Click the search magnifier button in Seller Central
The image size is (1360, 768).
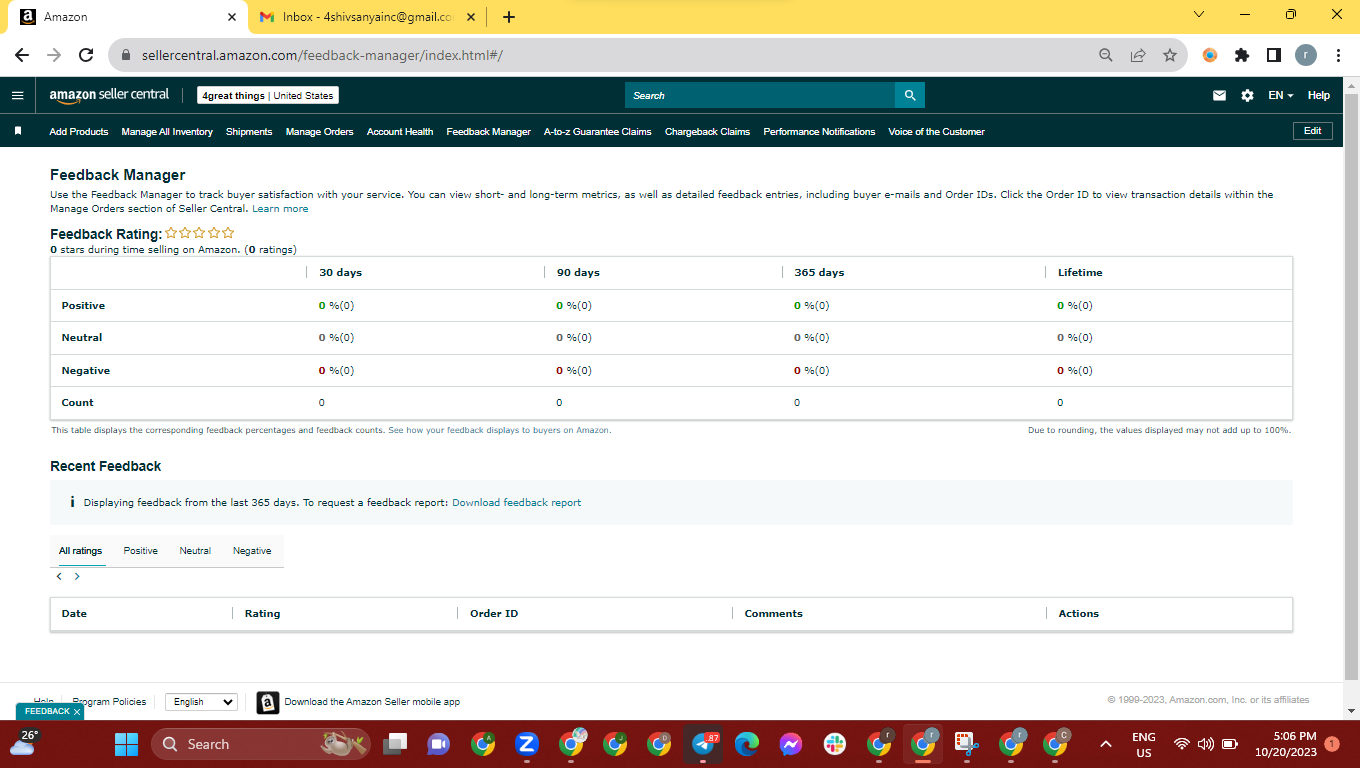910,95
